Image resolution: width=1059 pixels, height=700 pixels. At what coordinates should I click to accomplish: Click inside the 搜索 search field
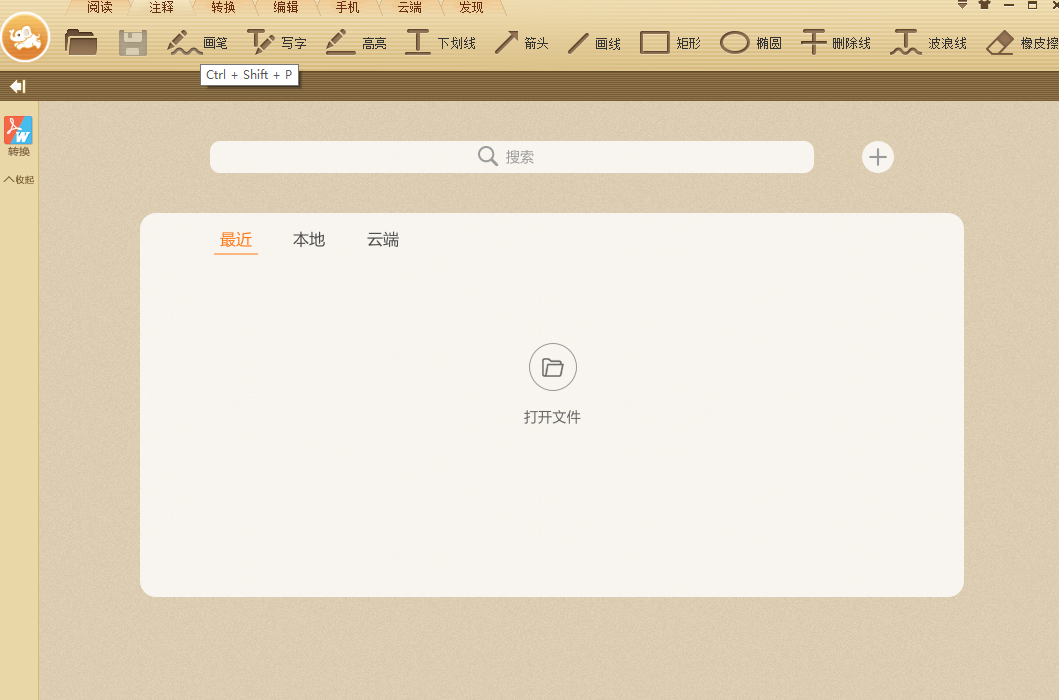[512, 157]
